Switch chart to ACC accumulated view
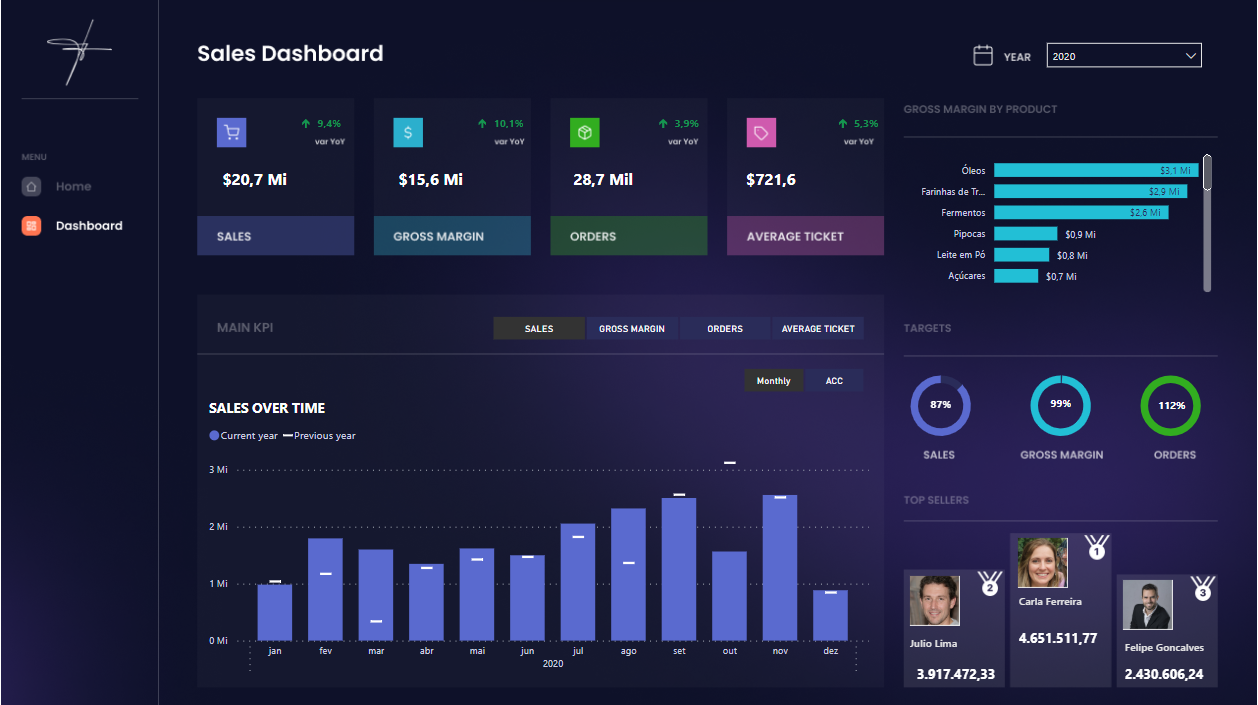The width and height of the screenshot is (1258, 705). coord(834,381)
